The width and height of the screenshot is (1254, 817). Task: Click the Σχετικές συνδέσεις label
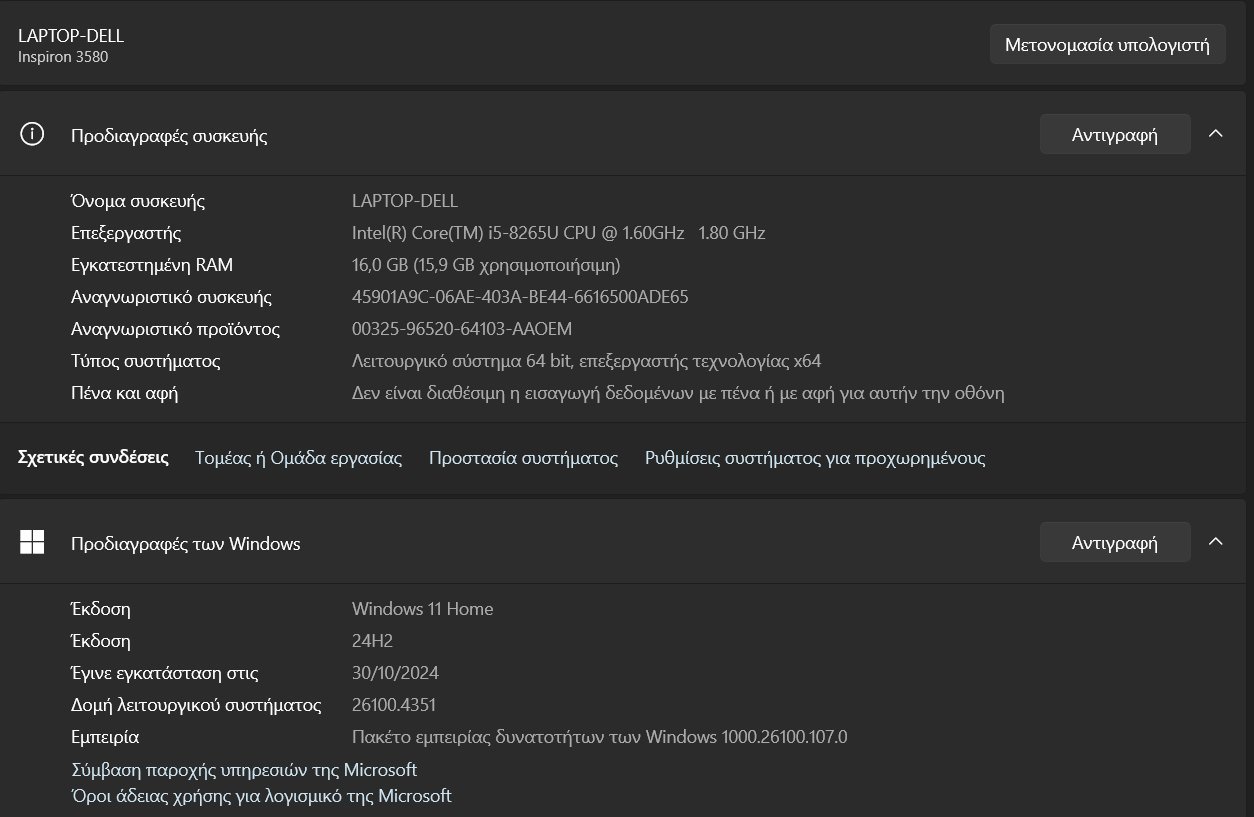pos(93,458)
